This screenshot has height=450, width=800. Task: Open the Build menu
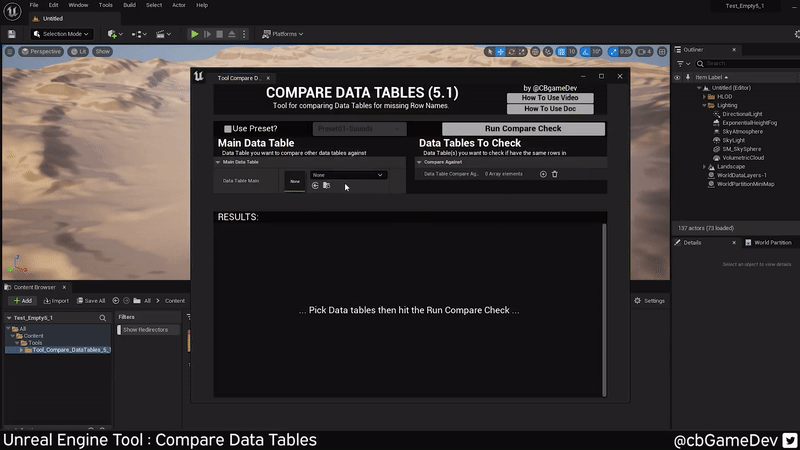coord(129,5)
